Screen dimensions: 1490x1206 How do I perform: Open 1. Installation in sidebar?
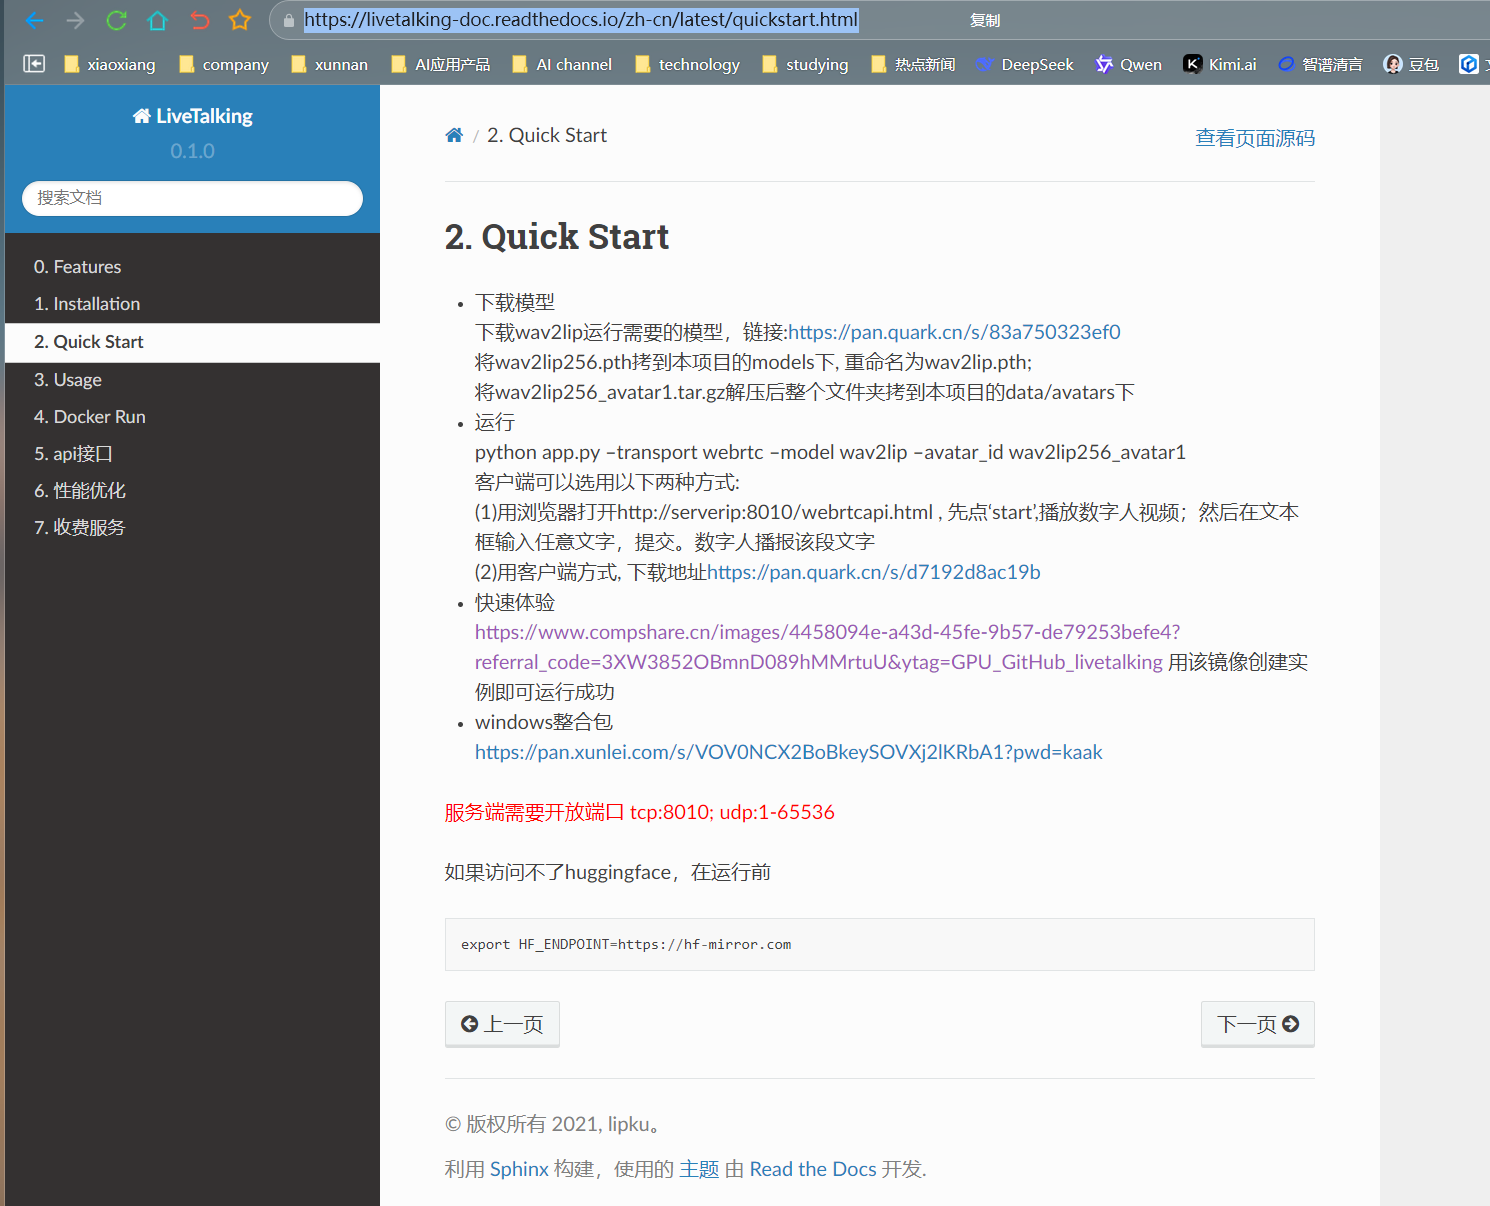point(192,304)
